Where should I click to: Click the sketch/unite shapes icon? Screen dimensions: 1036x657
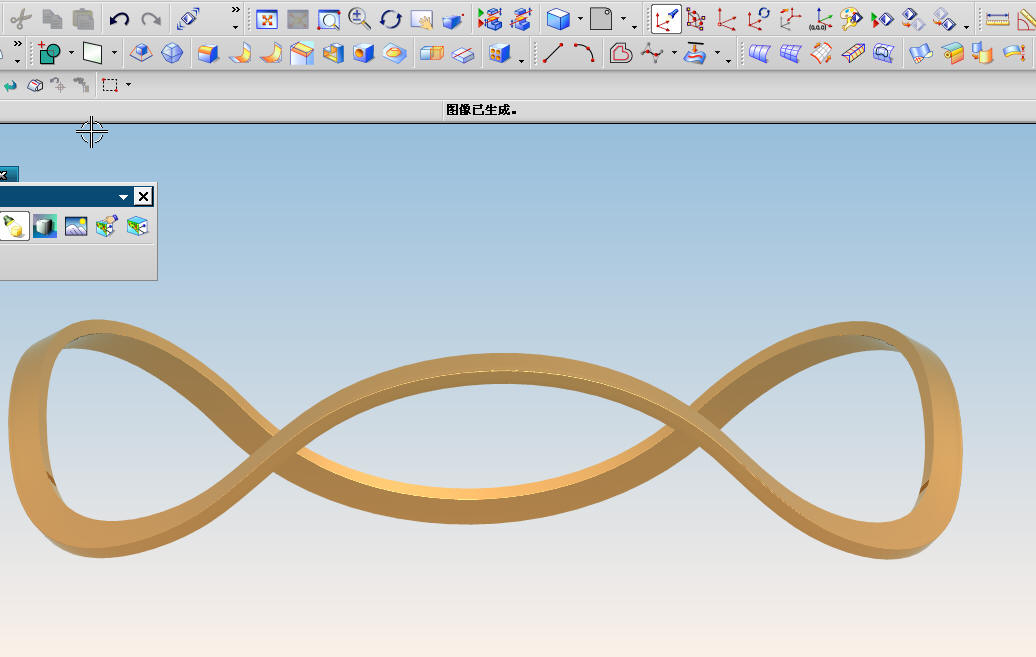coord(50,53)
